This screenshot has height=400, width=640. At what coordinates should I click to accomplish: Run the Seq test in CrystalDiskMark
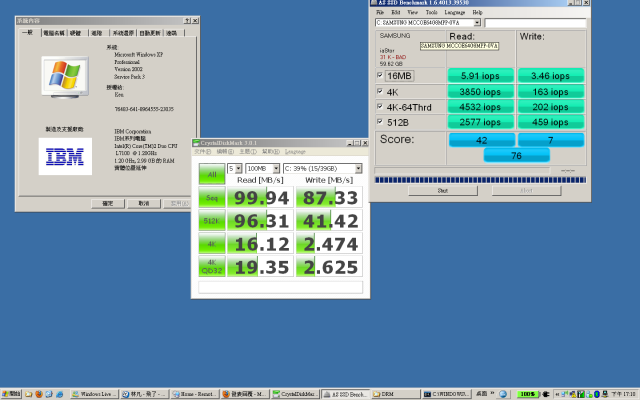(x=212, y=198)
